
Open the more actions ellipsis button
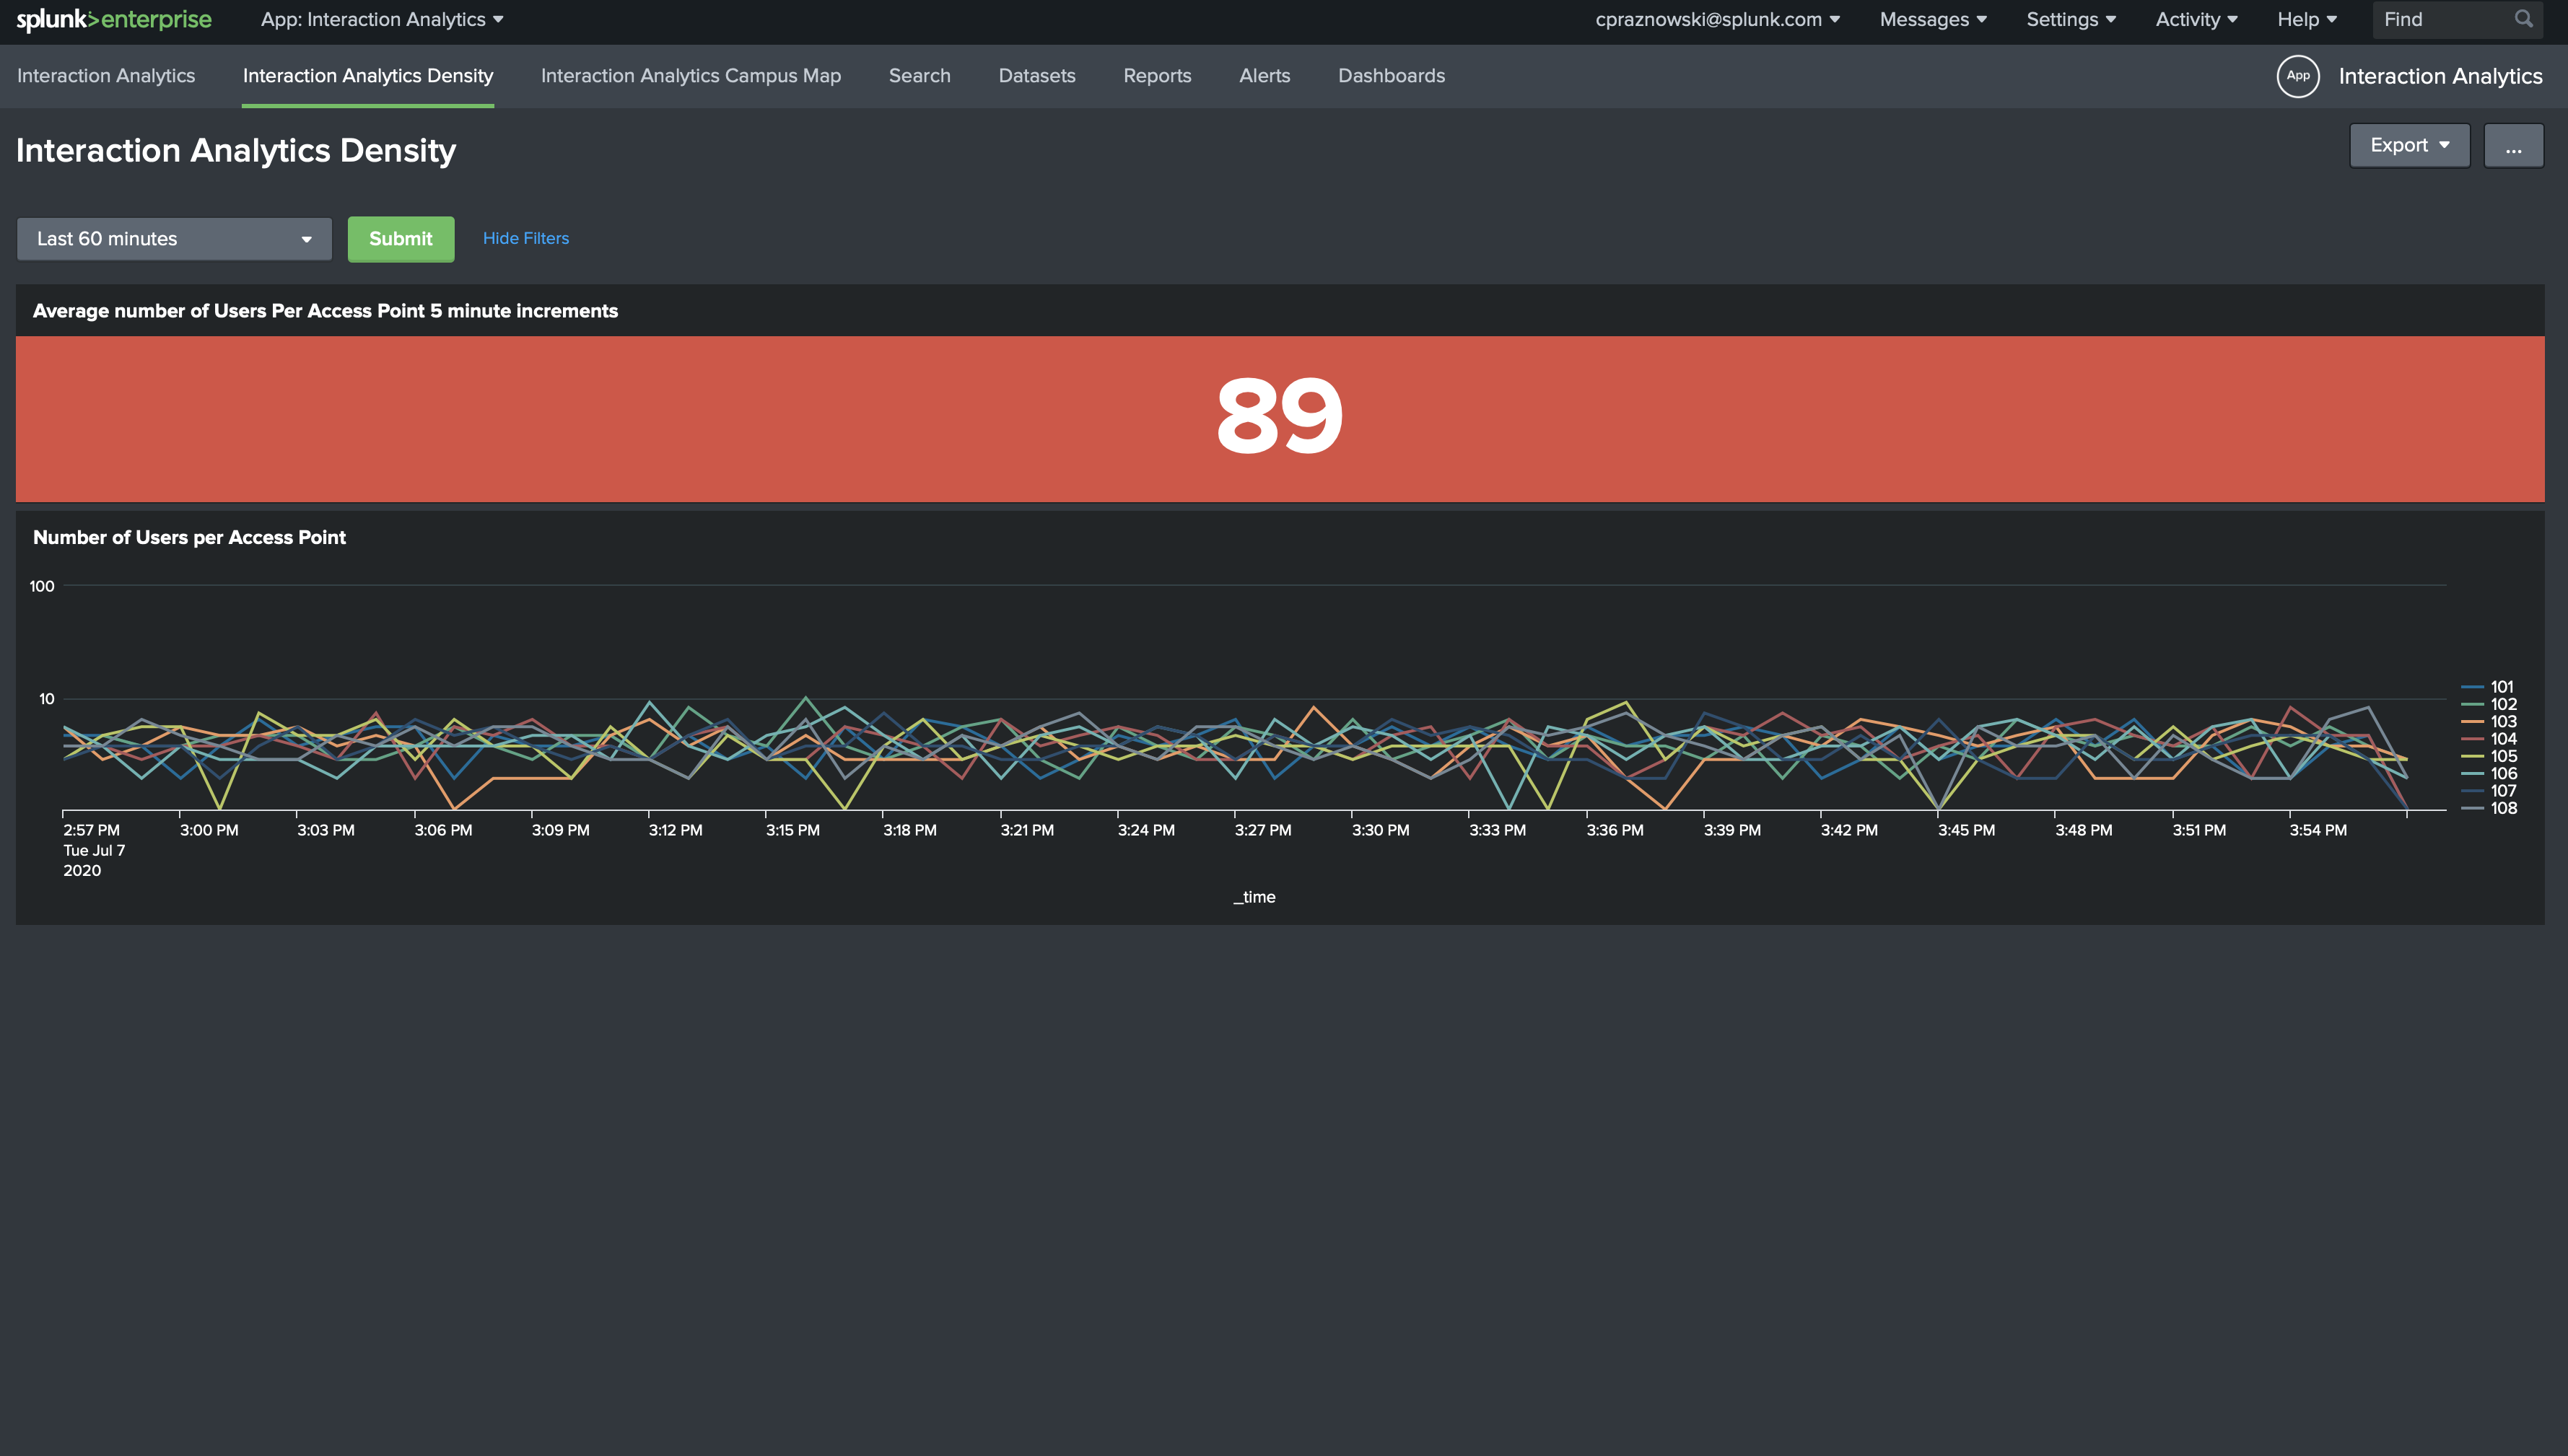(x=2514, y=145)
